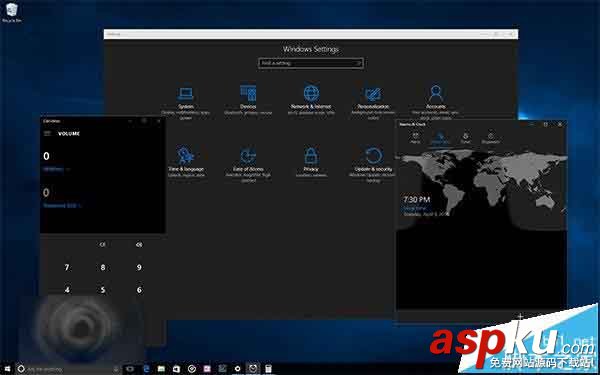Image resolution: width=600 pixels, height=375 pixels.
Task: Open Ease of Access settings icon
Action: tap(248, 156)
